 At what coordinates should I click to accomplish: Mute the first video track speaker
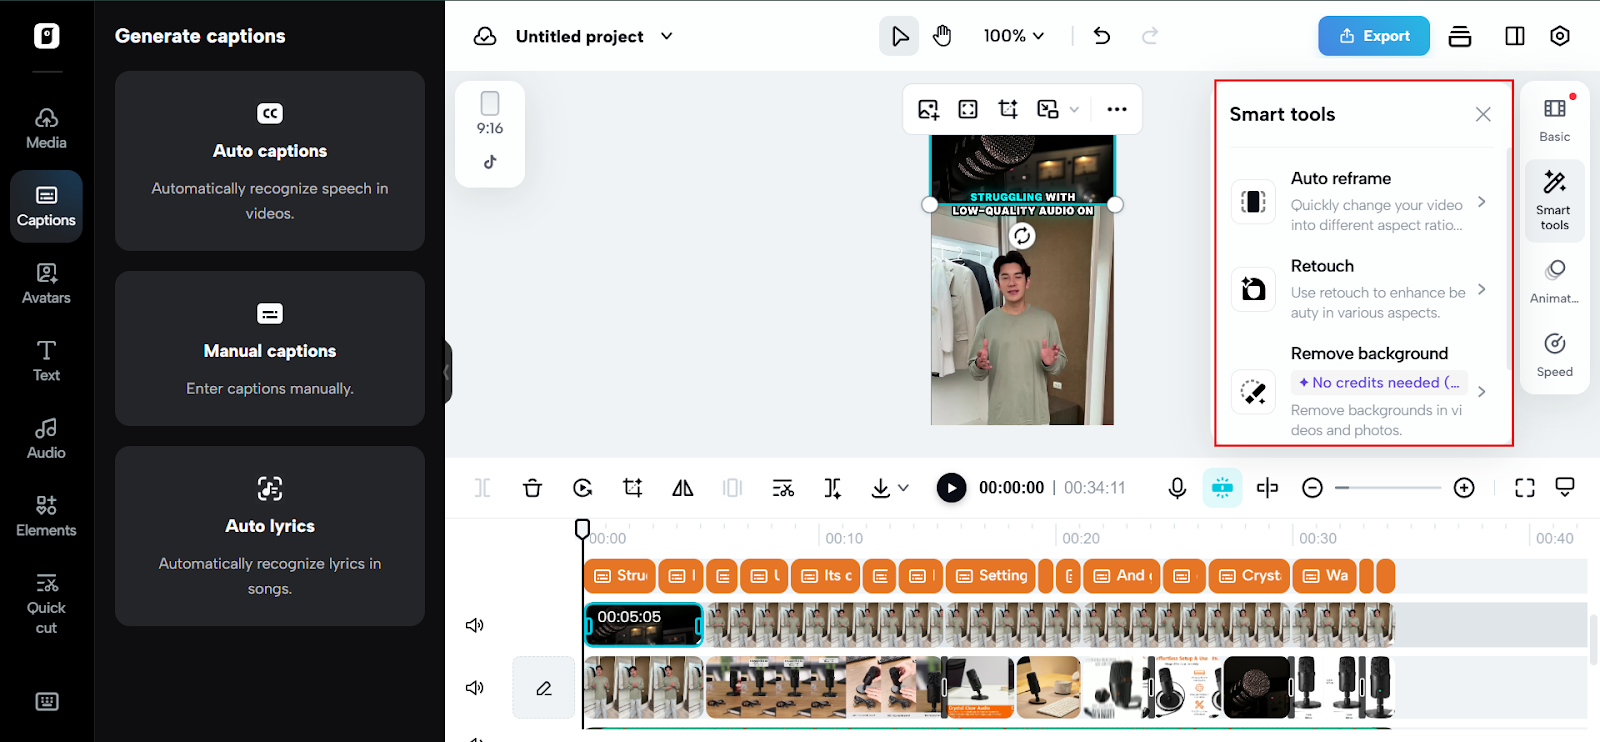(x=475, y=625)
